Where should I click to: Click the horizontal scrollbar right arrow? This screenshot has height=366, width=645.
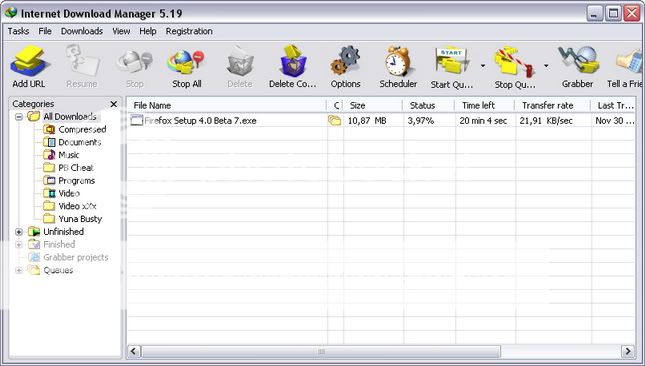[628, 352]
